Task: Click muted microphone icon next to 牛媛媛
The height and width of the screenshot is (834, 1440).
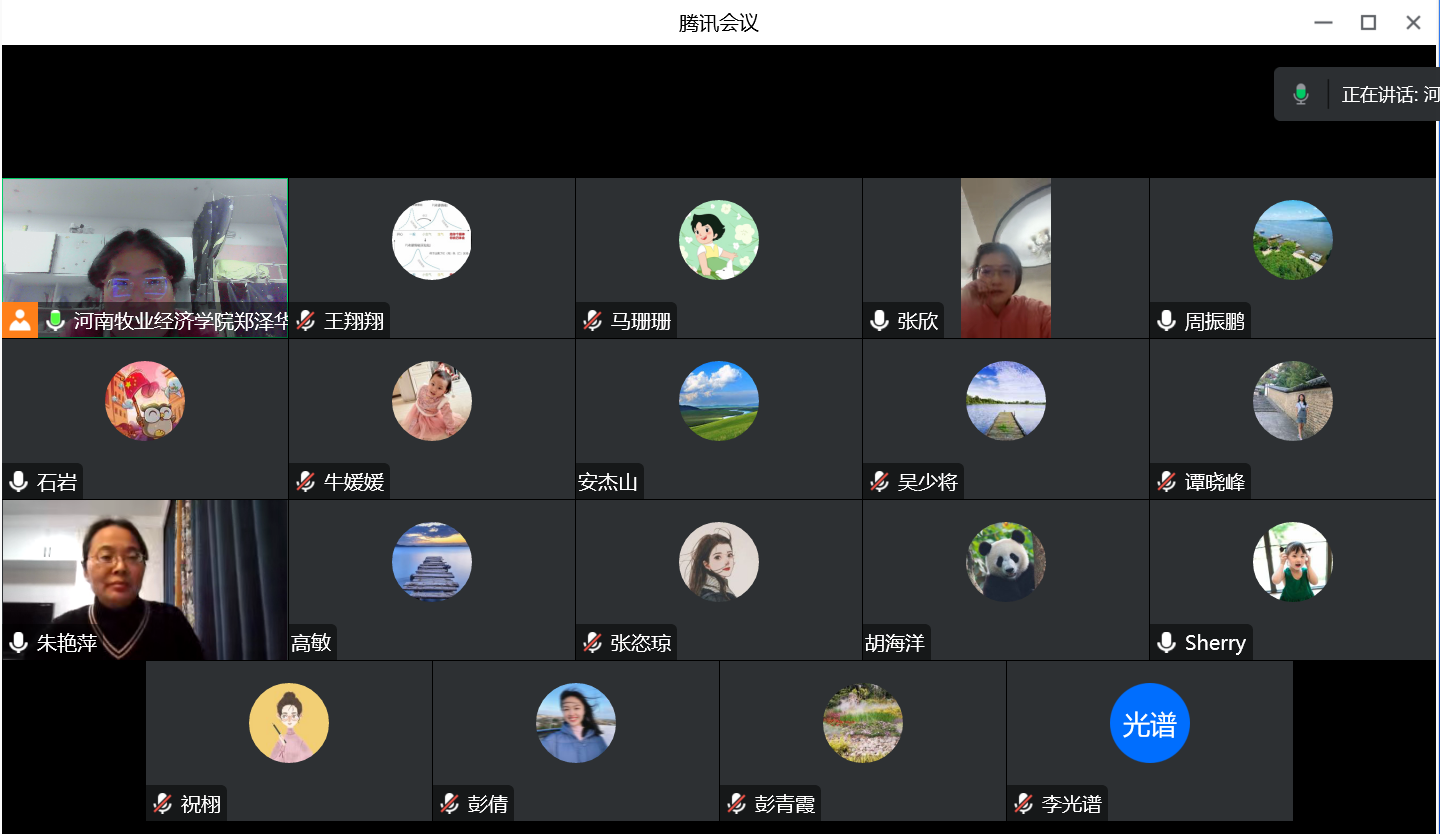Action: (x=306, y=482)
